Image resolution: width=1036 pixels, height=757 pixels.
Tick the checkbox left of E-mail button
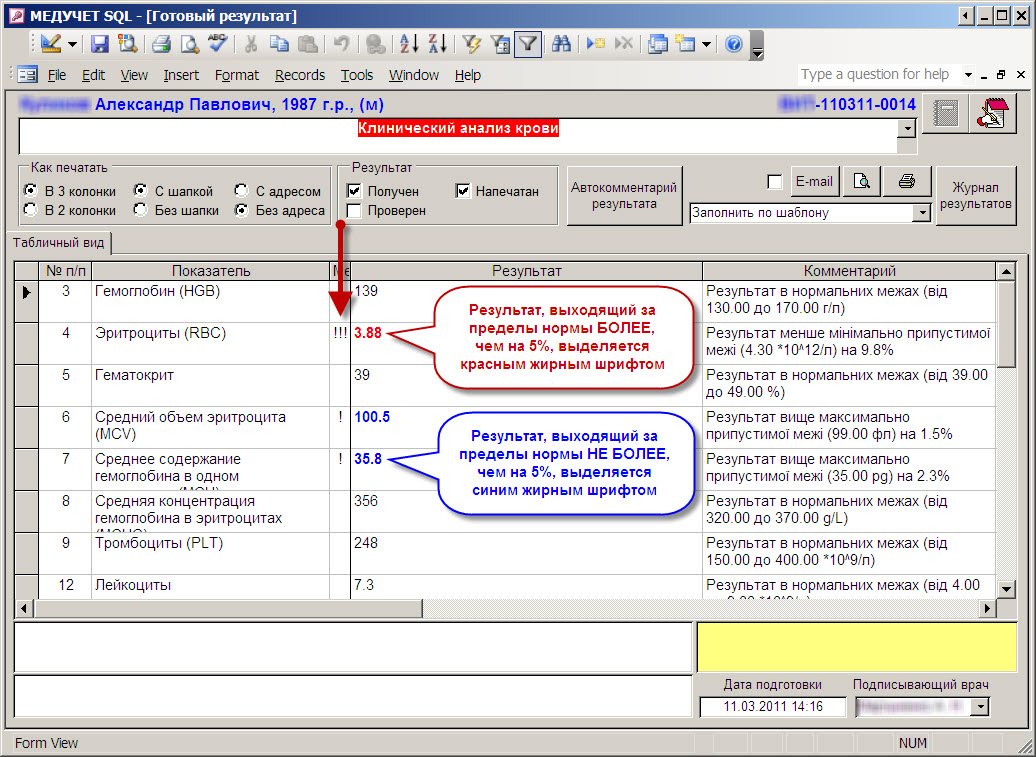775,182
